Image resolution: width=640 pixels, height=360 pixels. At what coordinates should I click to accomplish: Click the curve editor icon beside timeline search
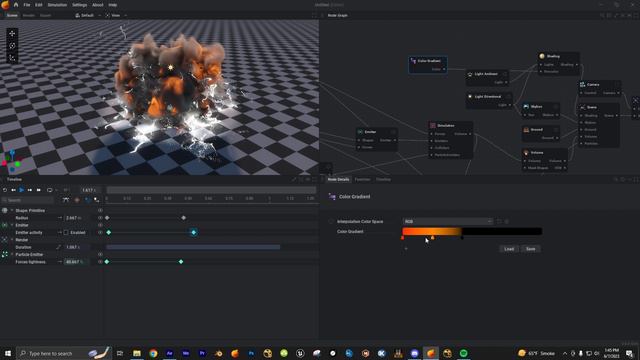(66, 200)
